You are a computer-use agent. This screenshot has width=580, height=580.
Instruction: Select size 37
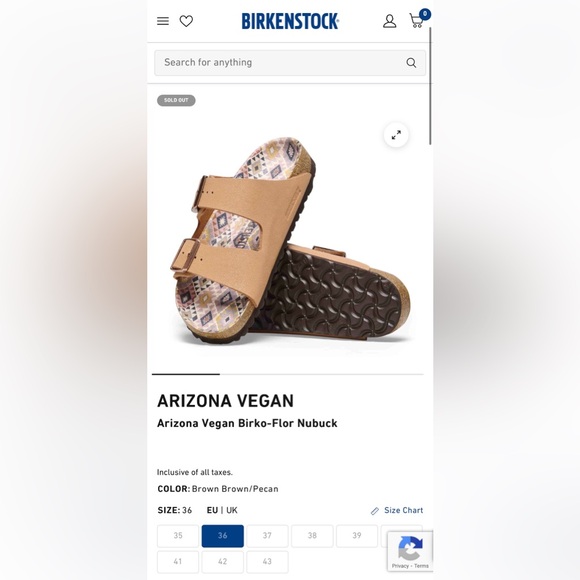(267, 536)
